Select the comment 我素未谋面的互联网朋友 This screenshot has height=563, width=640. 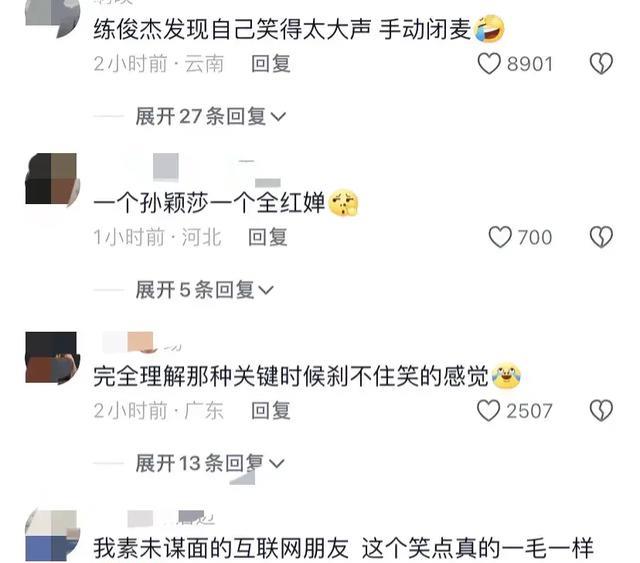pyautogui.click(x=221, y=548)
